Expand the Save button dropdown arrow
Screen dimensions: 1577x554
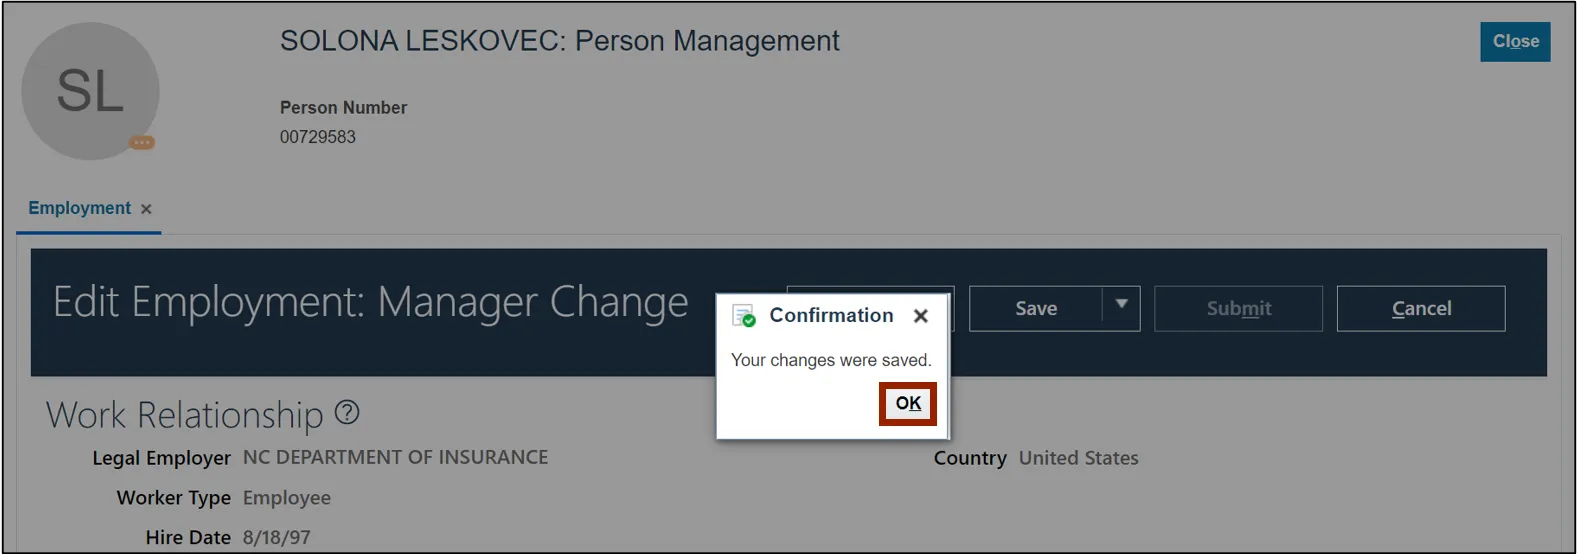tap(1121, 305)
